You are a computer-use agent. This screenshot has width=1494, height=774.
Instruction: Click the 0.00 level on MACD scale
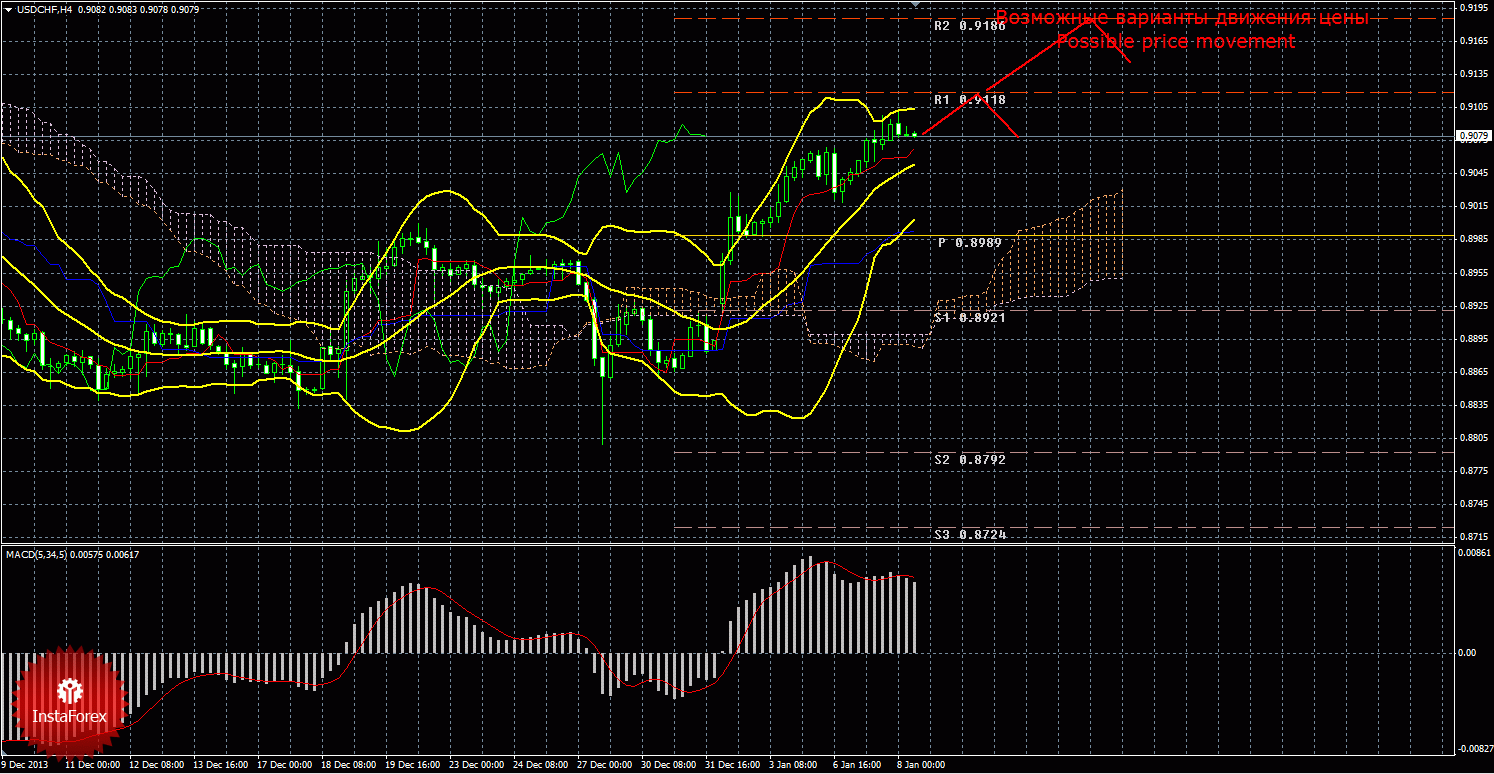pos(1465,653)
